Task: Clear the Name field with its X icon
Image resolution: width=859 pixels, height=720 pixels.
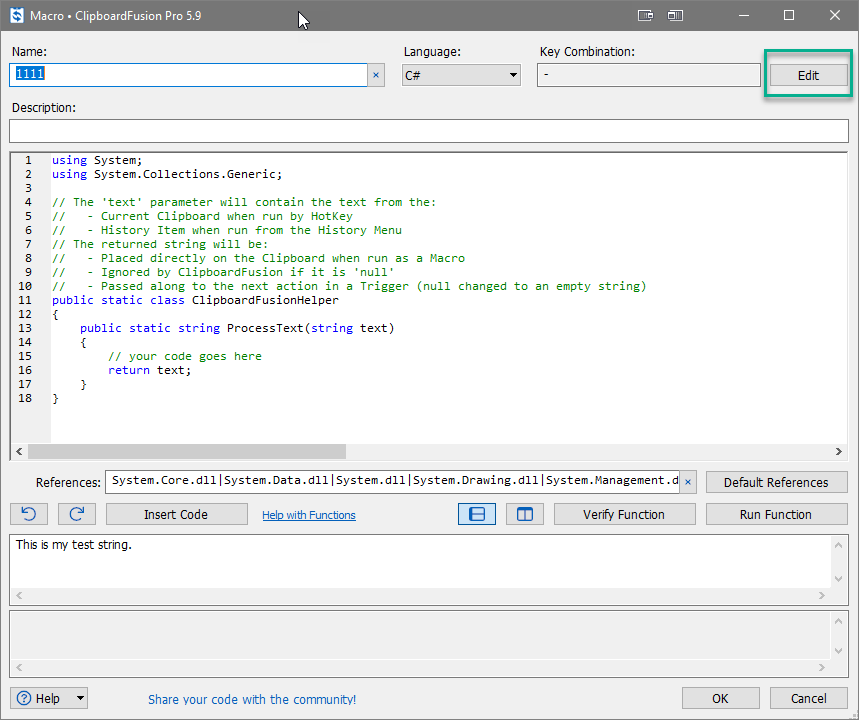Action: click(376, 75)
